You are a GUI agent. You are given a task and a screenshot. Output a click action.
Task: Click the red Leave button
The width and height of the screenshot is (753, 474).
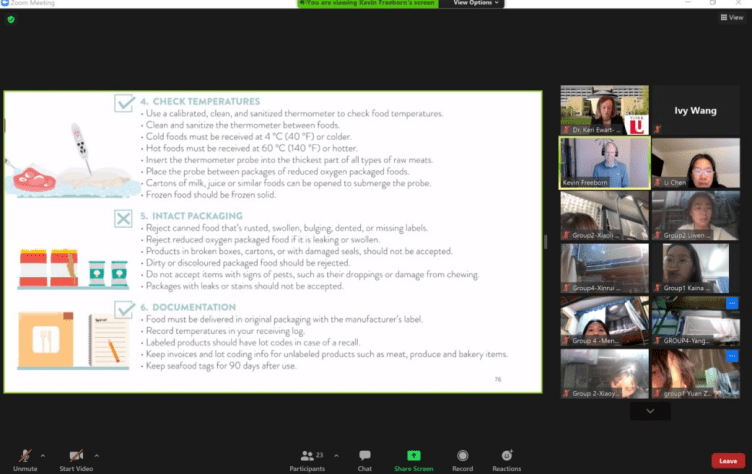click(727, 461)
